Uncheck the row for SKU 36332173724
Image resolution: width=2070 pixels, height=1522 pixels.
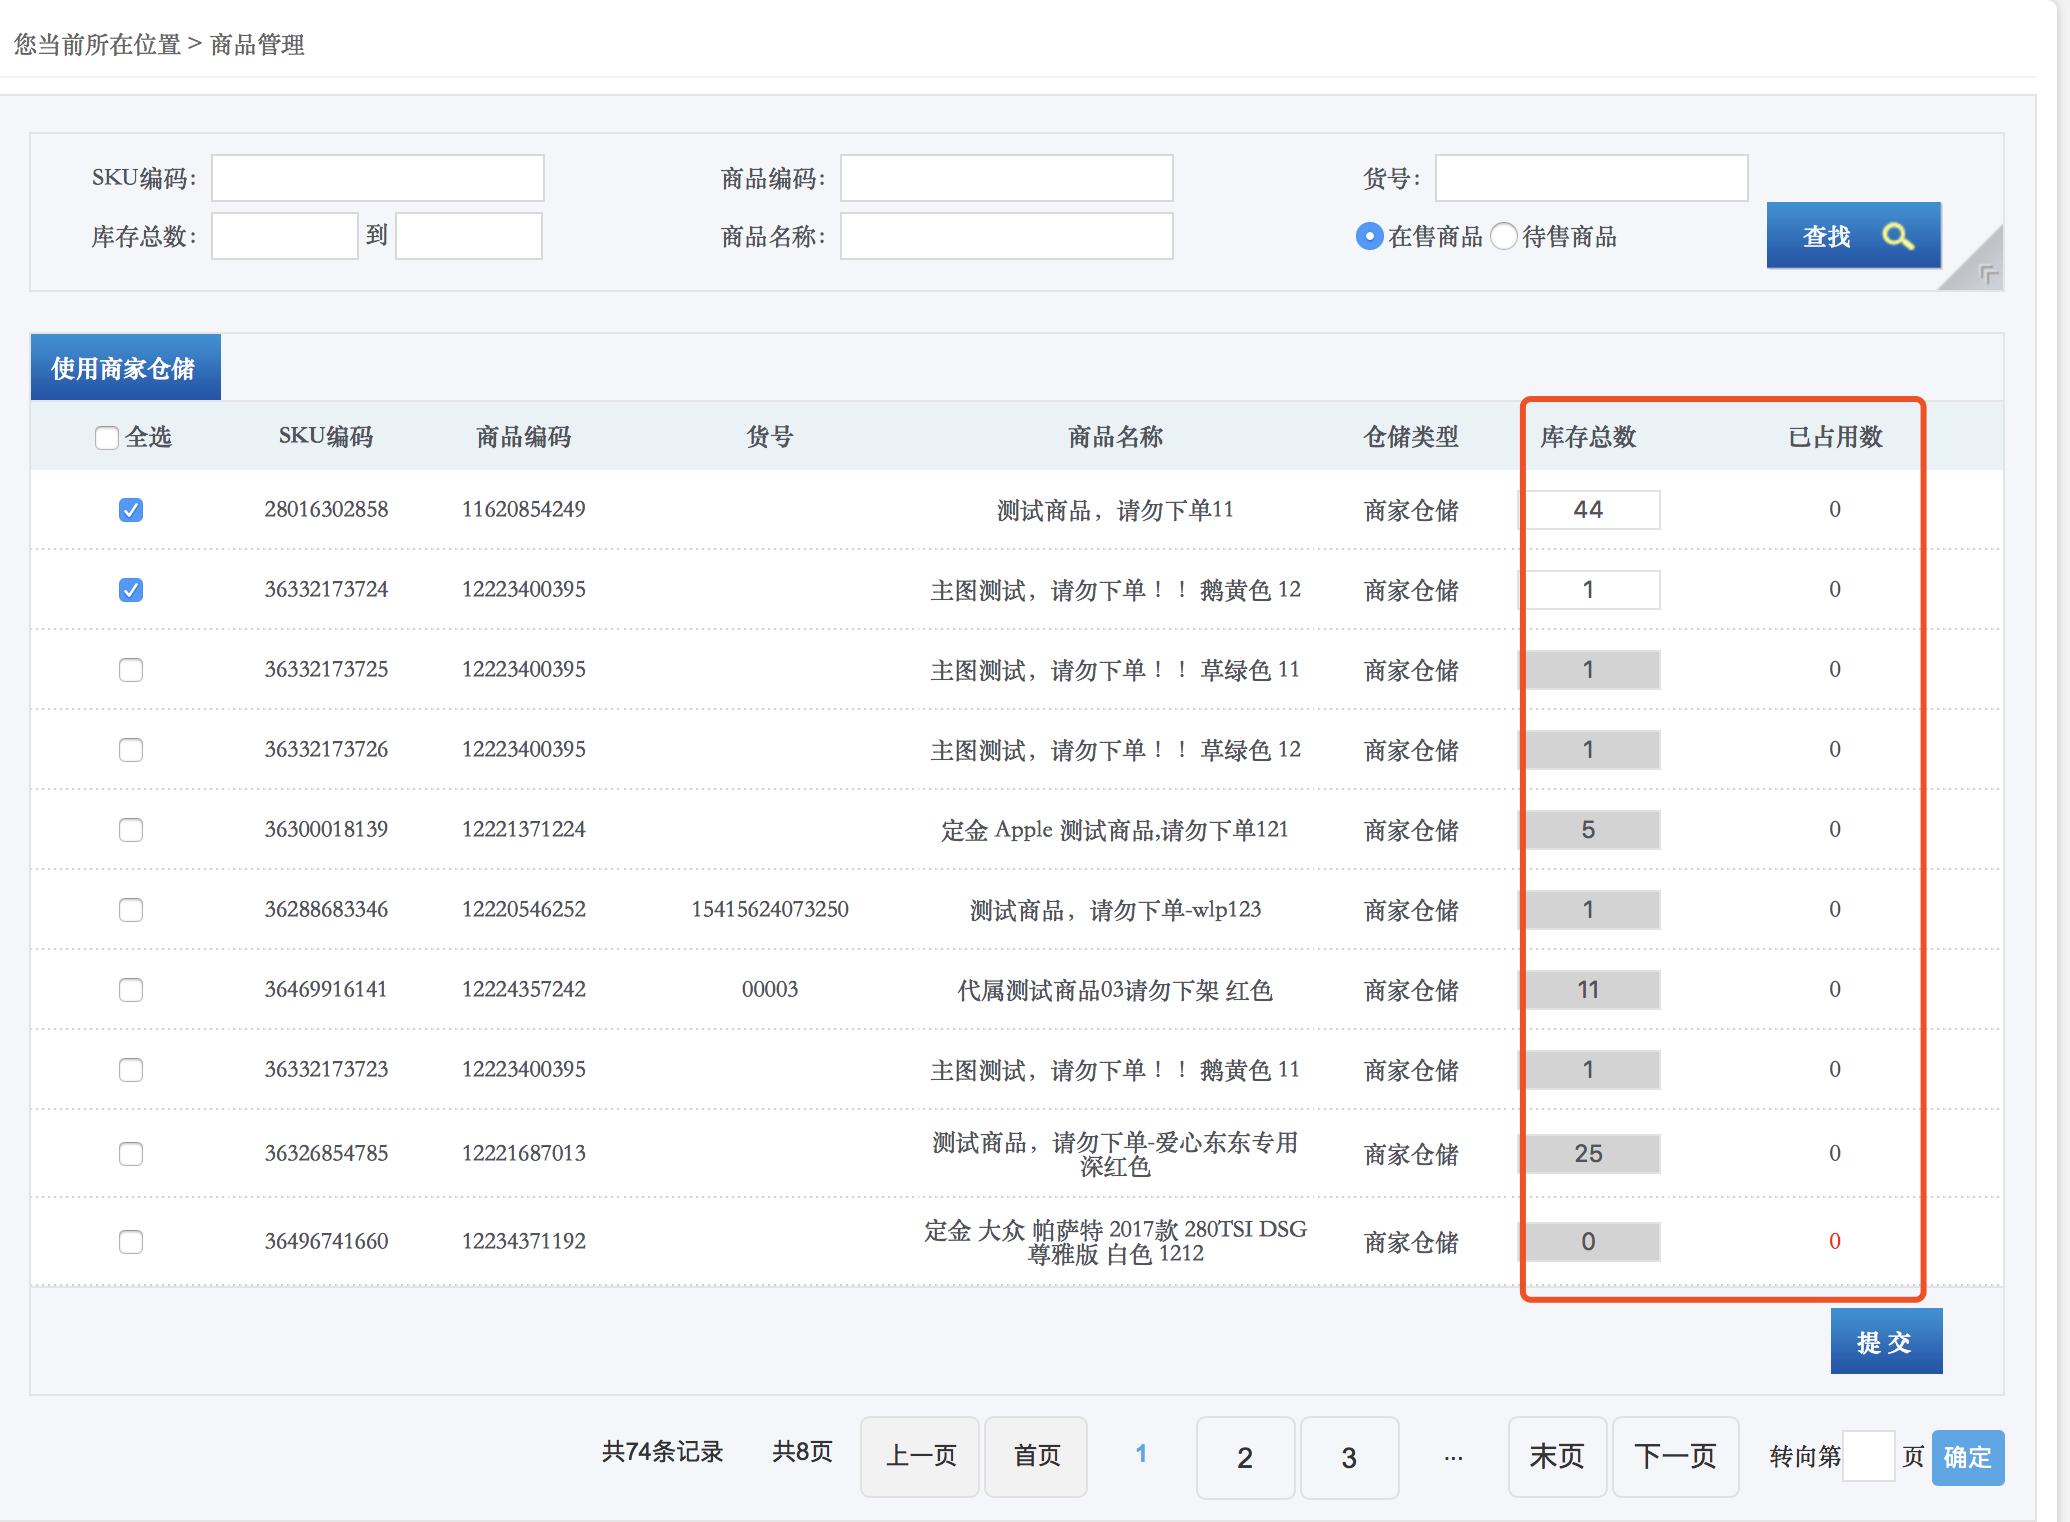(x=131, y=590)
